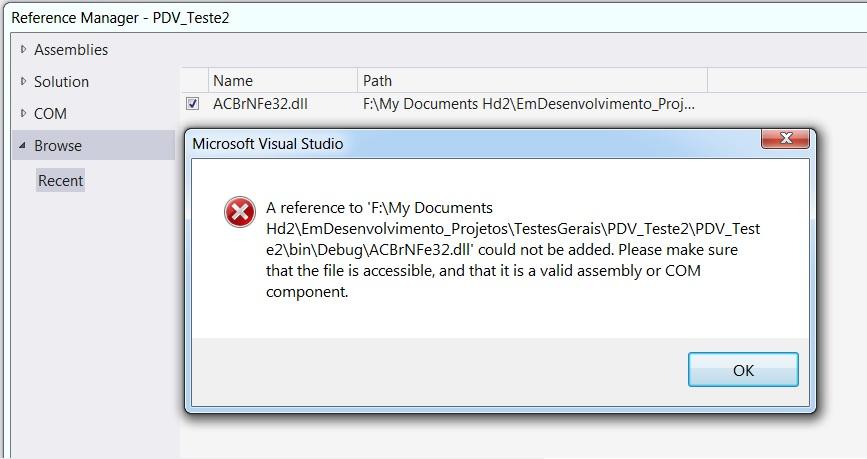The width and height of the screenshot is (867, 459).
Task: Sort by the Path column header
Action: (532, 81)
